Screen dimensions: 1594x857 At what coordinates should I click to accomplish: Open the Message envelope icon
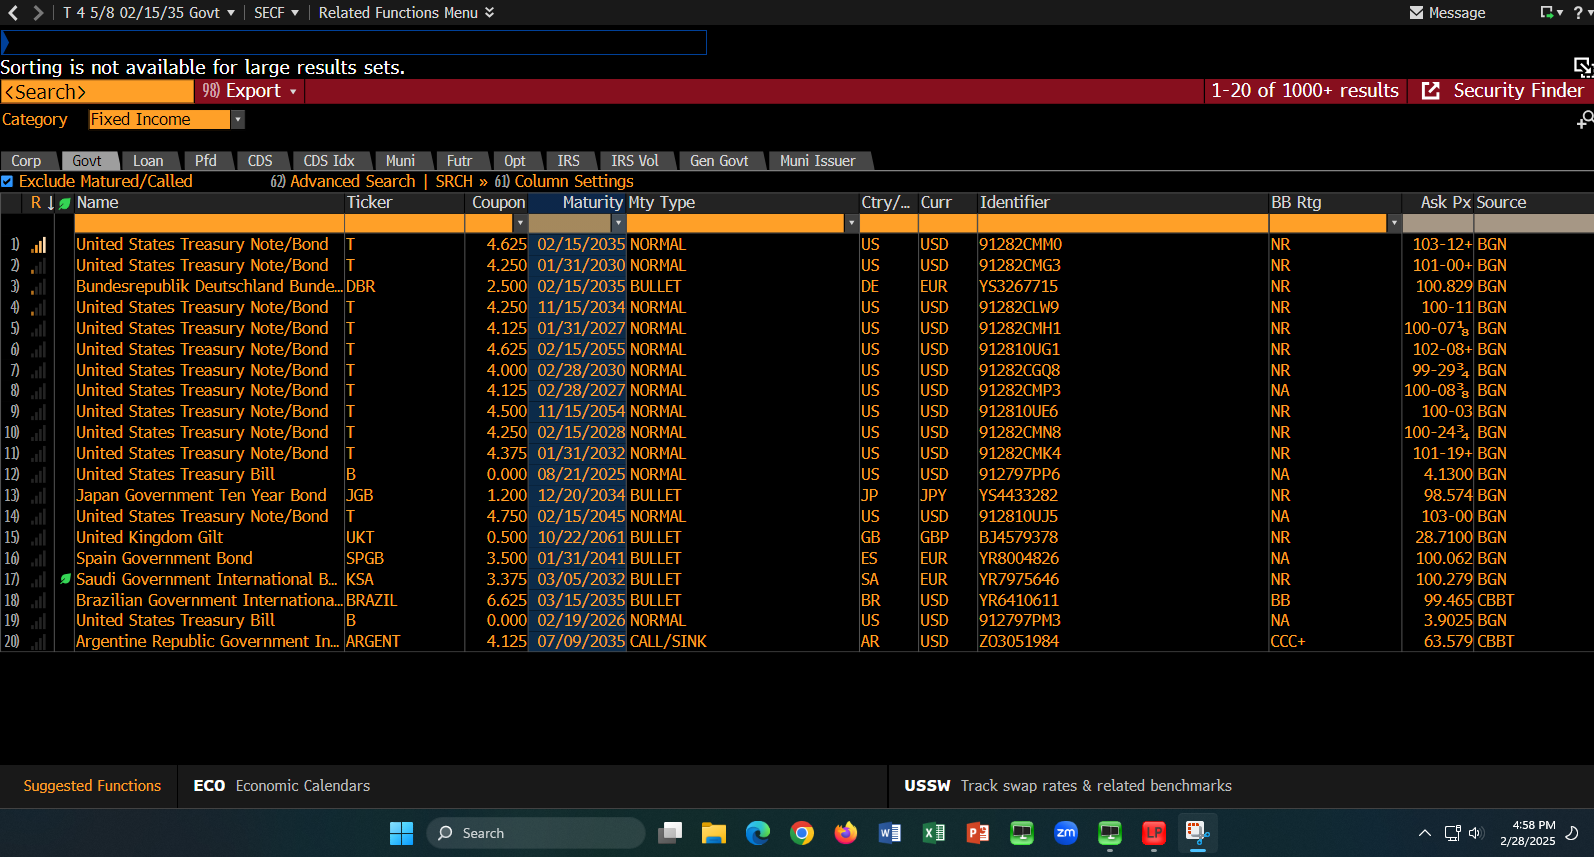click(x=1416, y=12)
